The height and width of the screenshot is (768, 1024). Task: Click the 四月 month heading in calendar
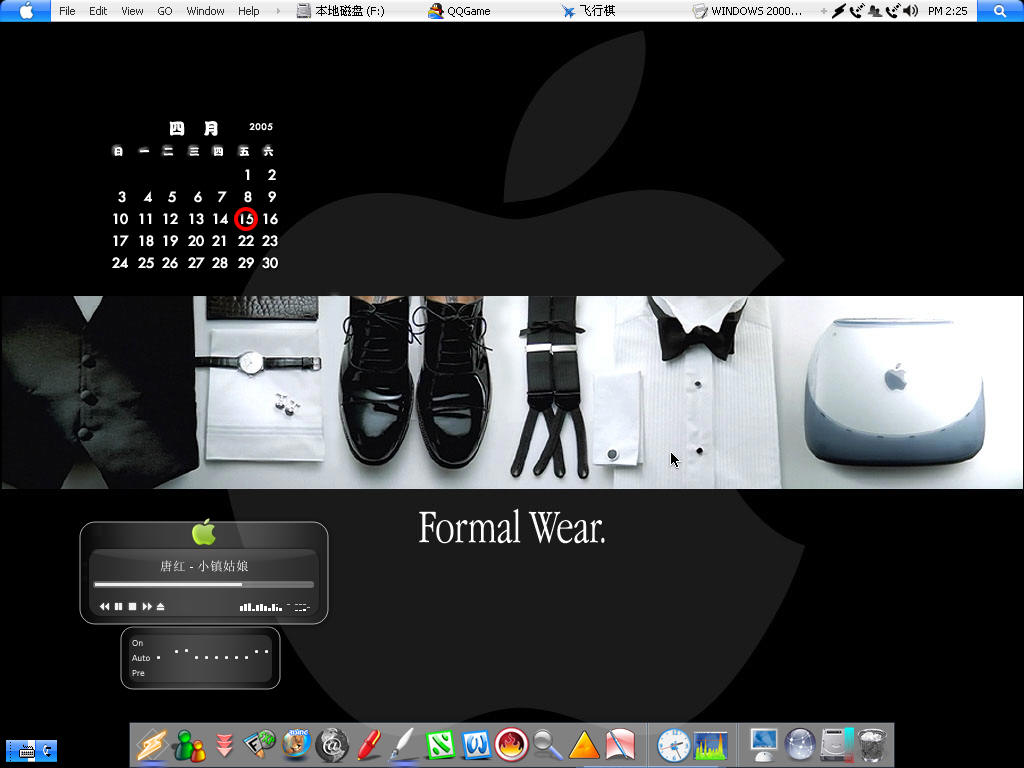coord(194,128)
